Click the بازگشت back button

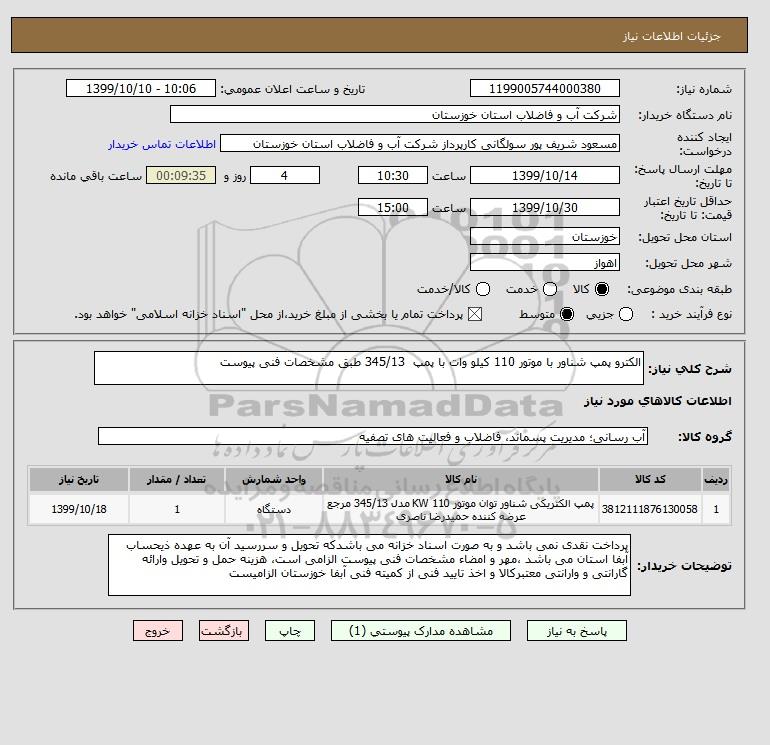(x=224, y=631)
